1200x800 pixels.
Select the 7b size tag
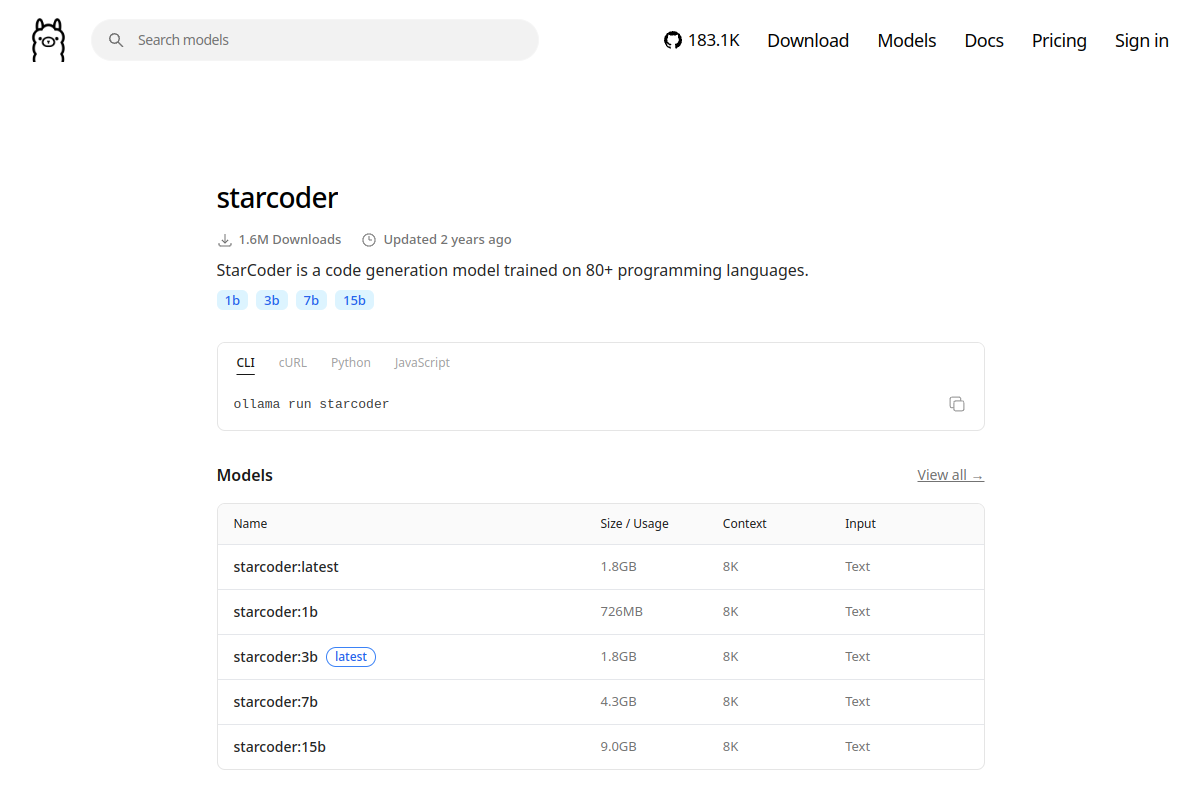(311, 300)
